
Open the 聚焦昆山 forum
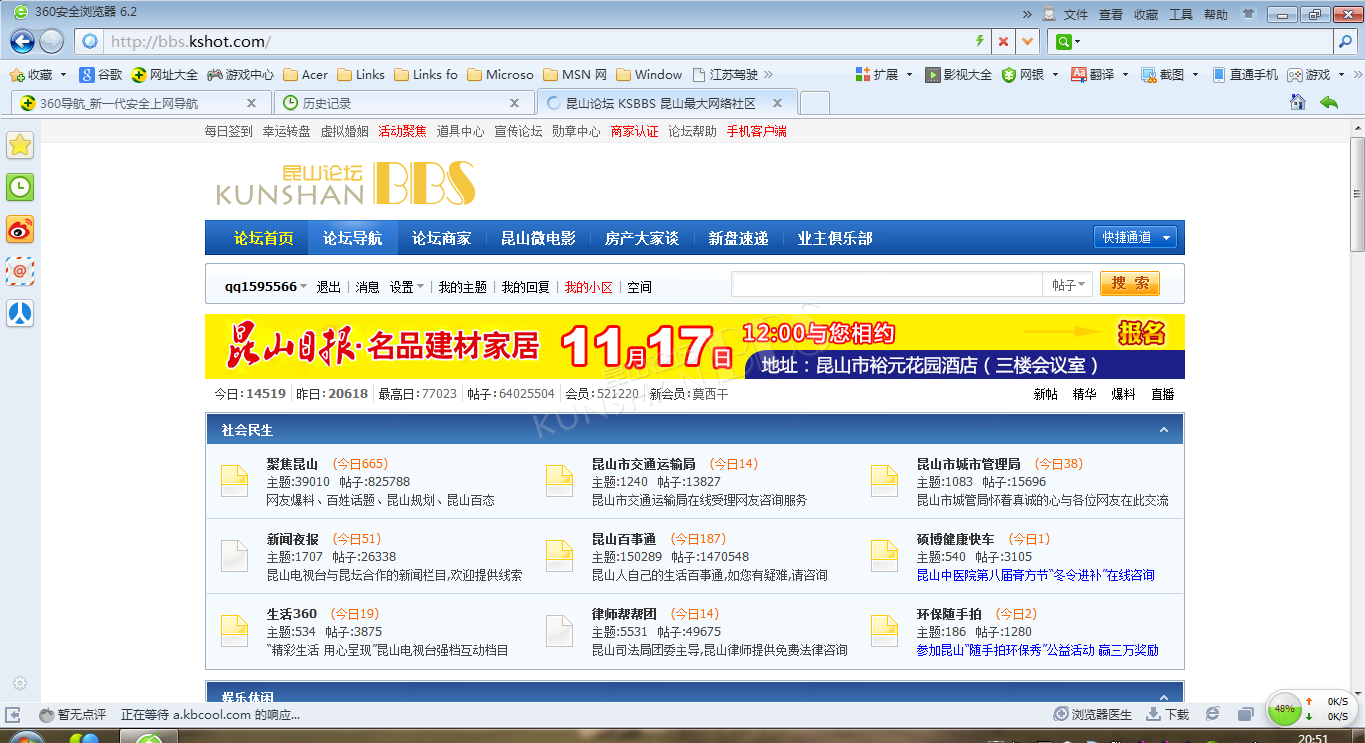pyautogui.click(x=292, y=464)
